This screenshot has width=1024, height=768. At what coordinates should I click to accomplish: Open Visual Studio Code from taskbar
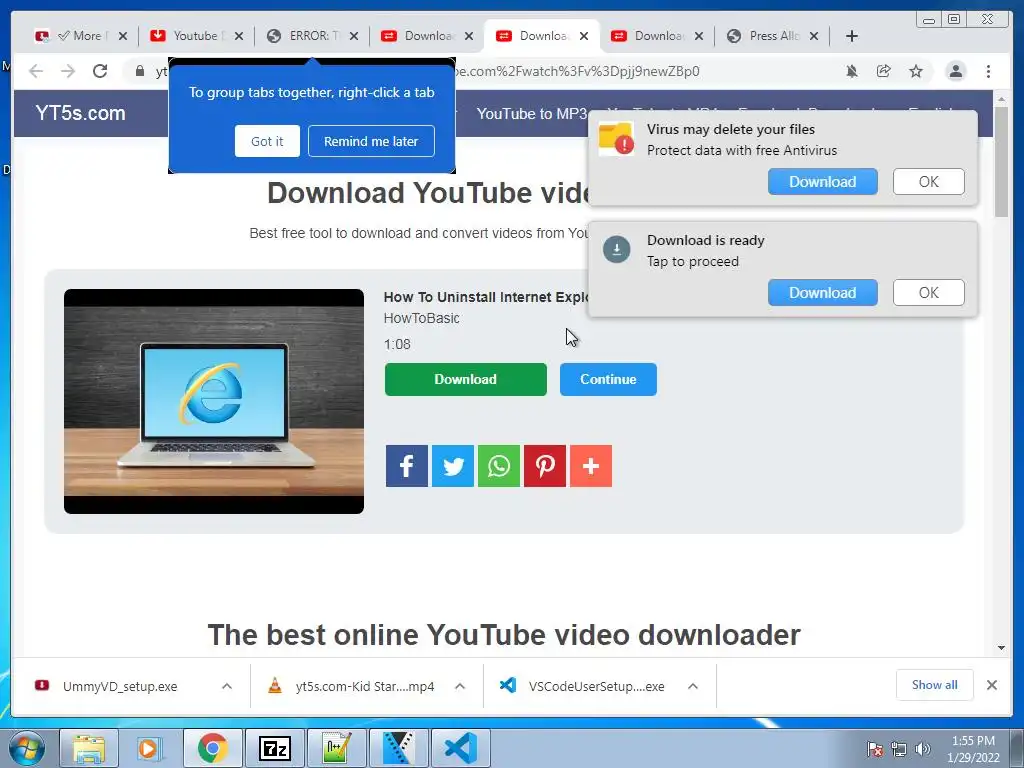pyautogui.click(x=460, y=748)
